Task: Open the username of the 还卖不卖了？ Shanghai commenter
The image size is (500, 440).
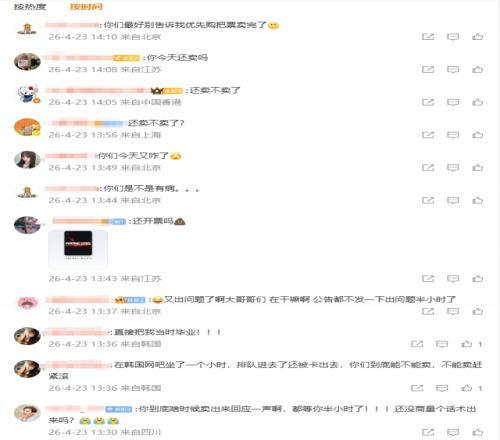Action: pos(69,123)
